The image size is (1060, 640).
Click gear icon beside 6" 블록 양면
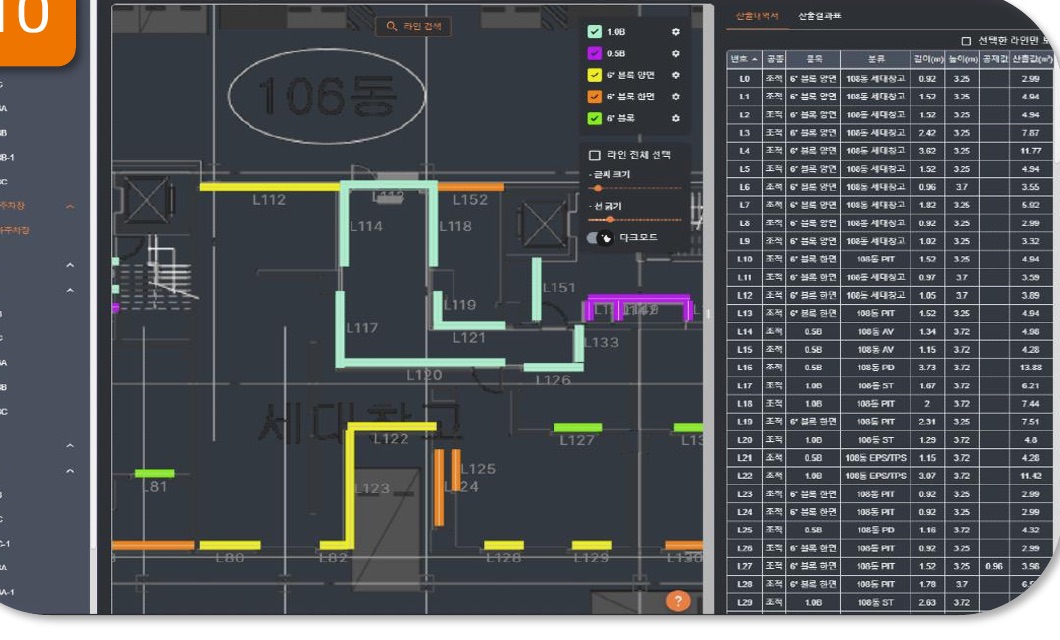(675, 75)
